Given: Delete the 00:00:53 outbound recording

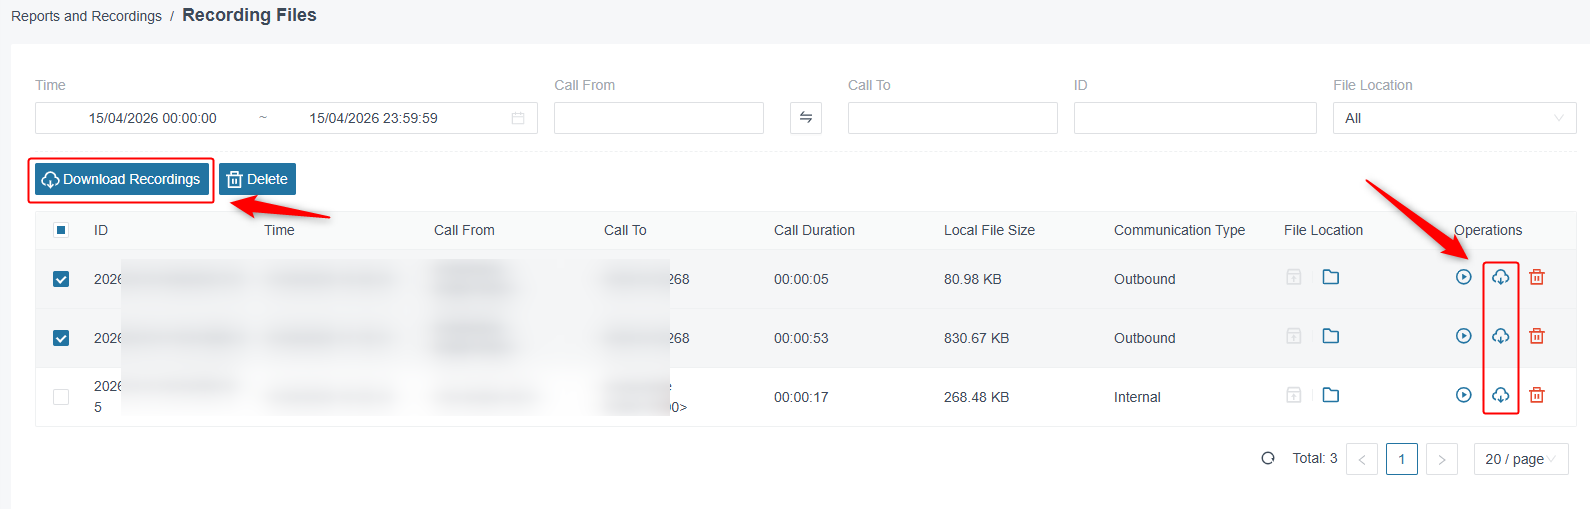Looking at the screenshot, I should click(x=1537, y=336).
